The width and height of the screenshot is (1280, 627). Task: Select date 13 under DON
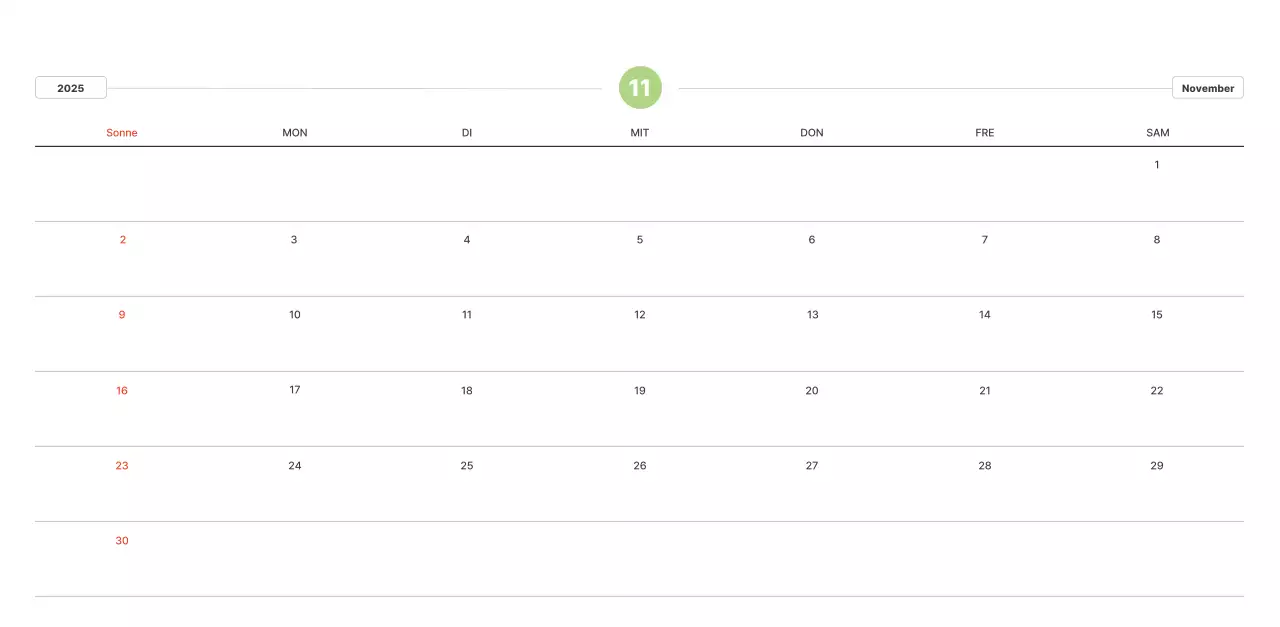pyautogui.click(x=812, y=315)
